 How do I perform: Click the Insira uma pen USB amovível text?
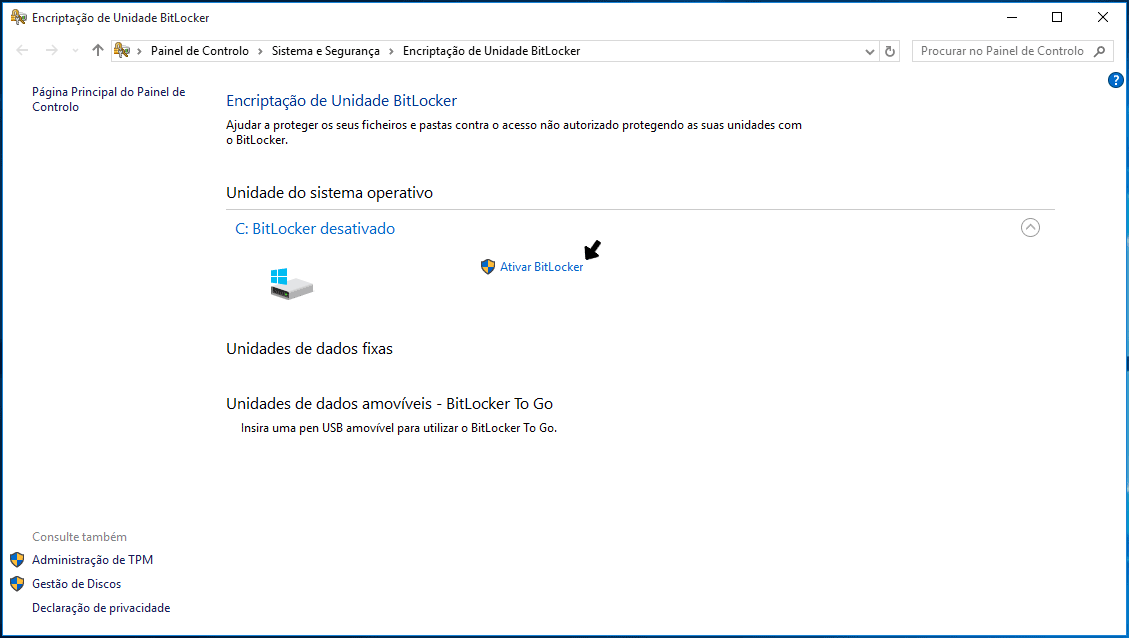click(399, 428)
